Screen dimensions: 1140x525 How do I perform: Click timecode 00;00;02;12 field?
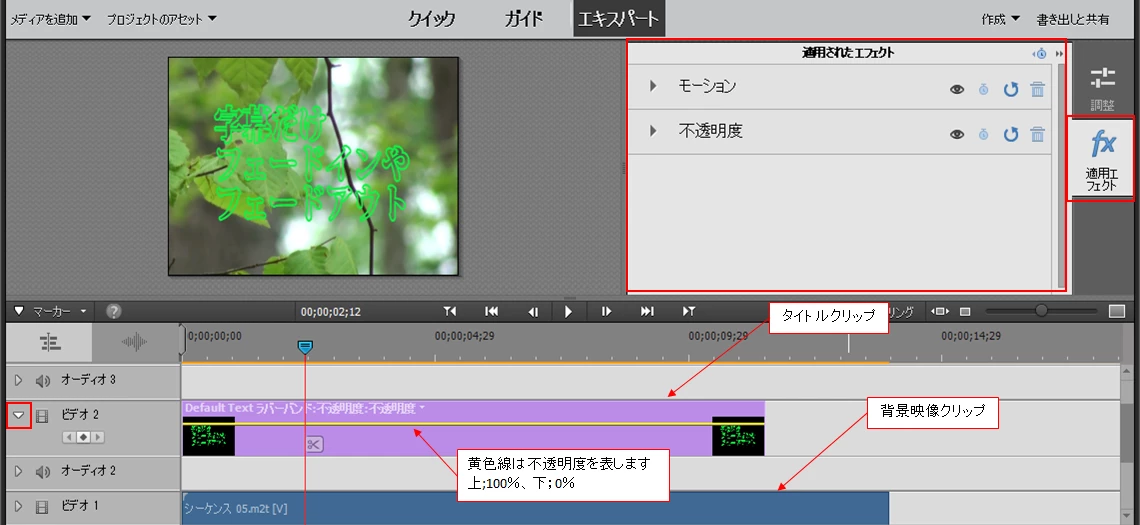pyautogui.click(x=331, y=312)
